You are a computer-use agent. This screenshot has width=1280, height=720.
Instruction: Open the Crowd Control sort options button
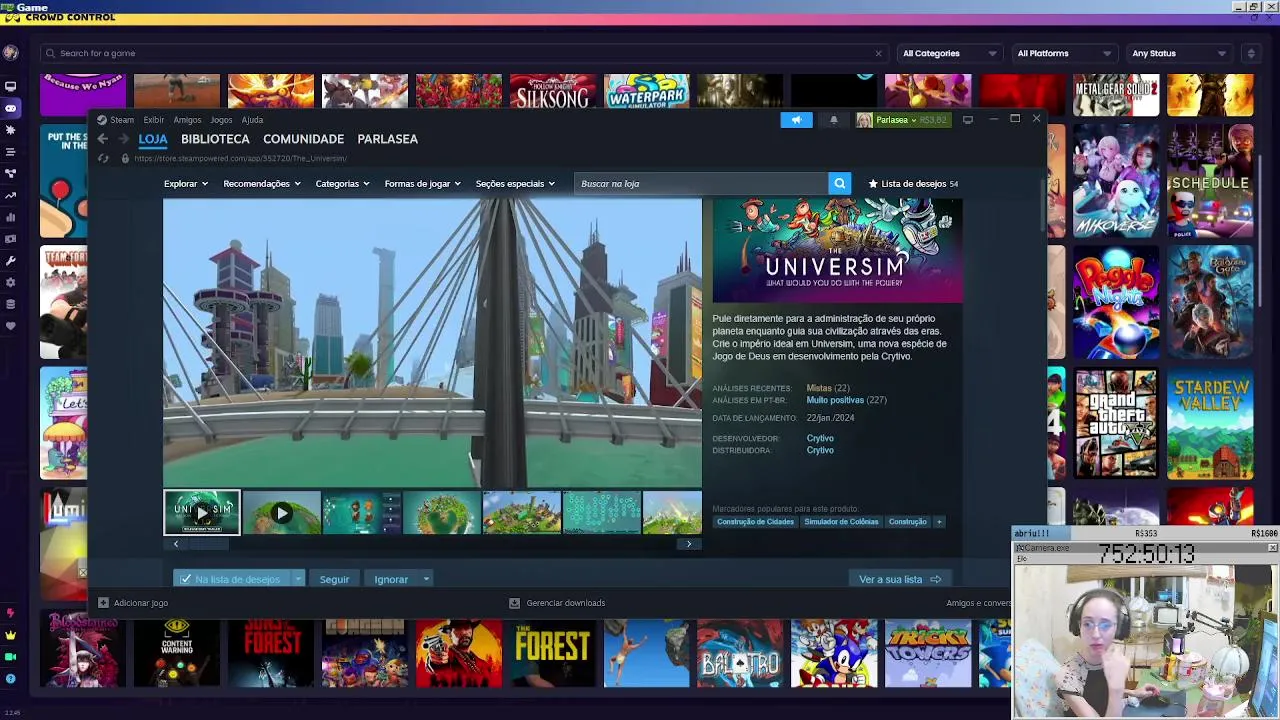coord(1250,53)
